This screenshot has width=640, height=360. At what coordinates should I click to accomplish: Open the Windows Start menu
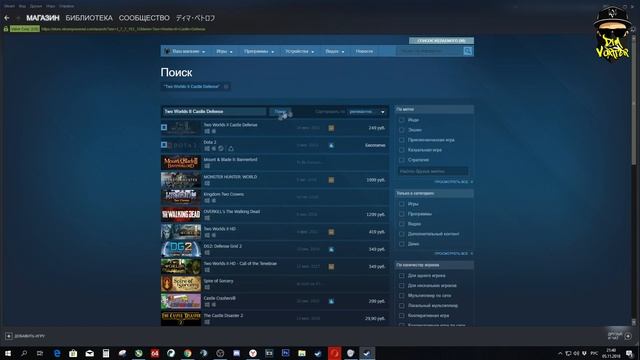8,353
